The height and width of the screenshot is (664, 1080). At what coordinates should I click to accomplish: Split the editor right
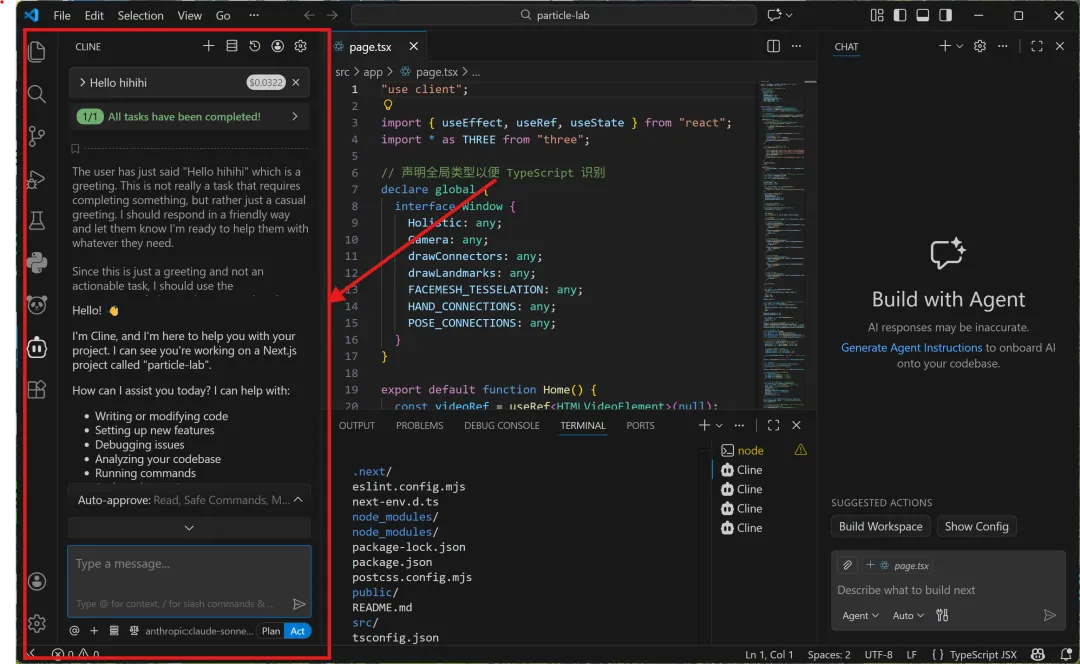coord(773,46)
